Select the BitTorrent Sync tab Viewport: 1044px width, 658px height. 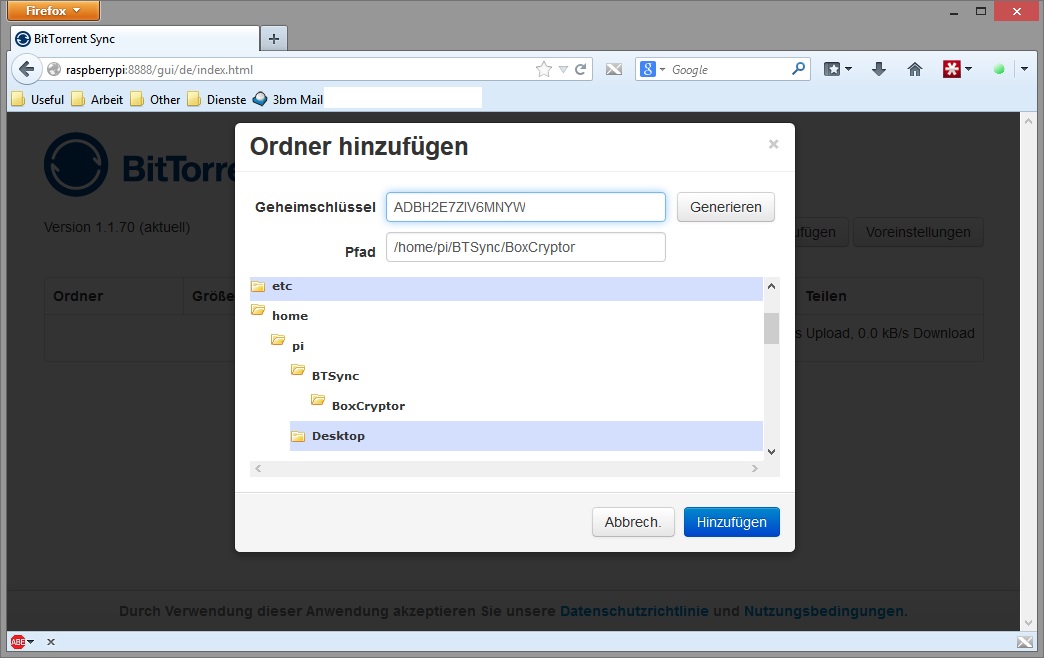pos(134,39)
